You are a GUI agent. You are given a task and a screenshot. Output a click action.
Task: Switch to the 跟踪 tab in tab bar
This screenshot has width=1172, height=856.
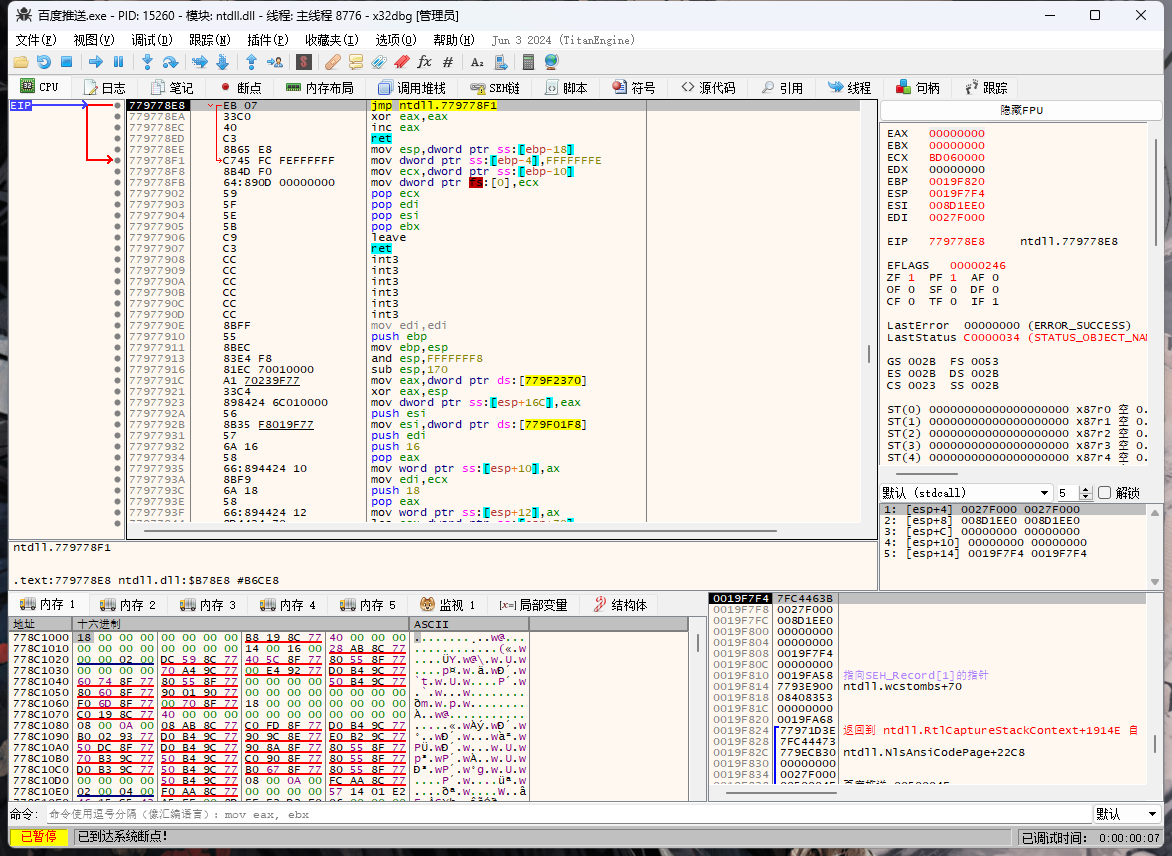click(x=986, y=87)
